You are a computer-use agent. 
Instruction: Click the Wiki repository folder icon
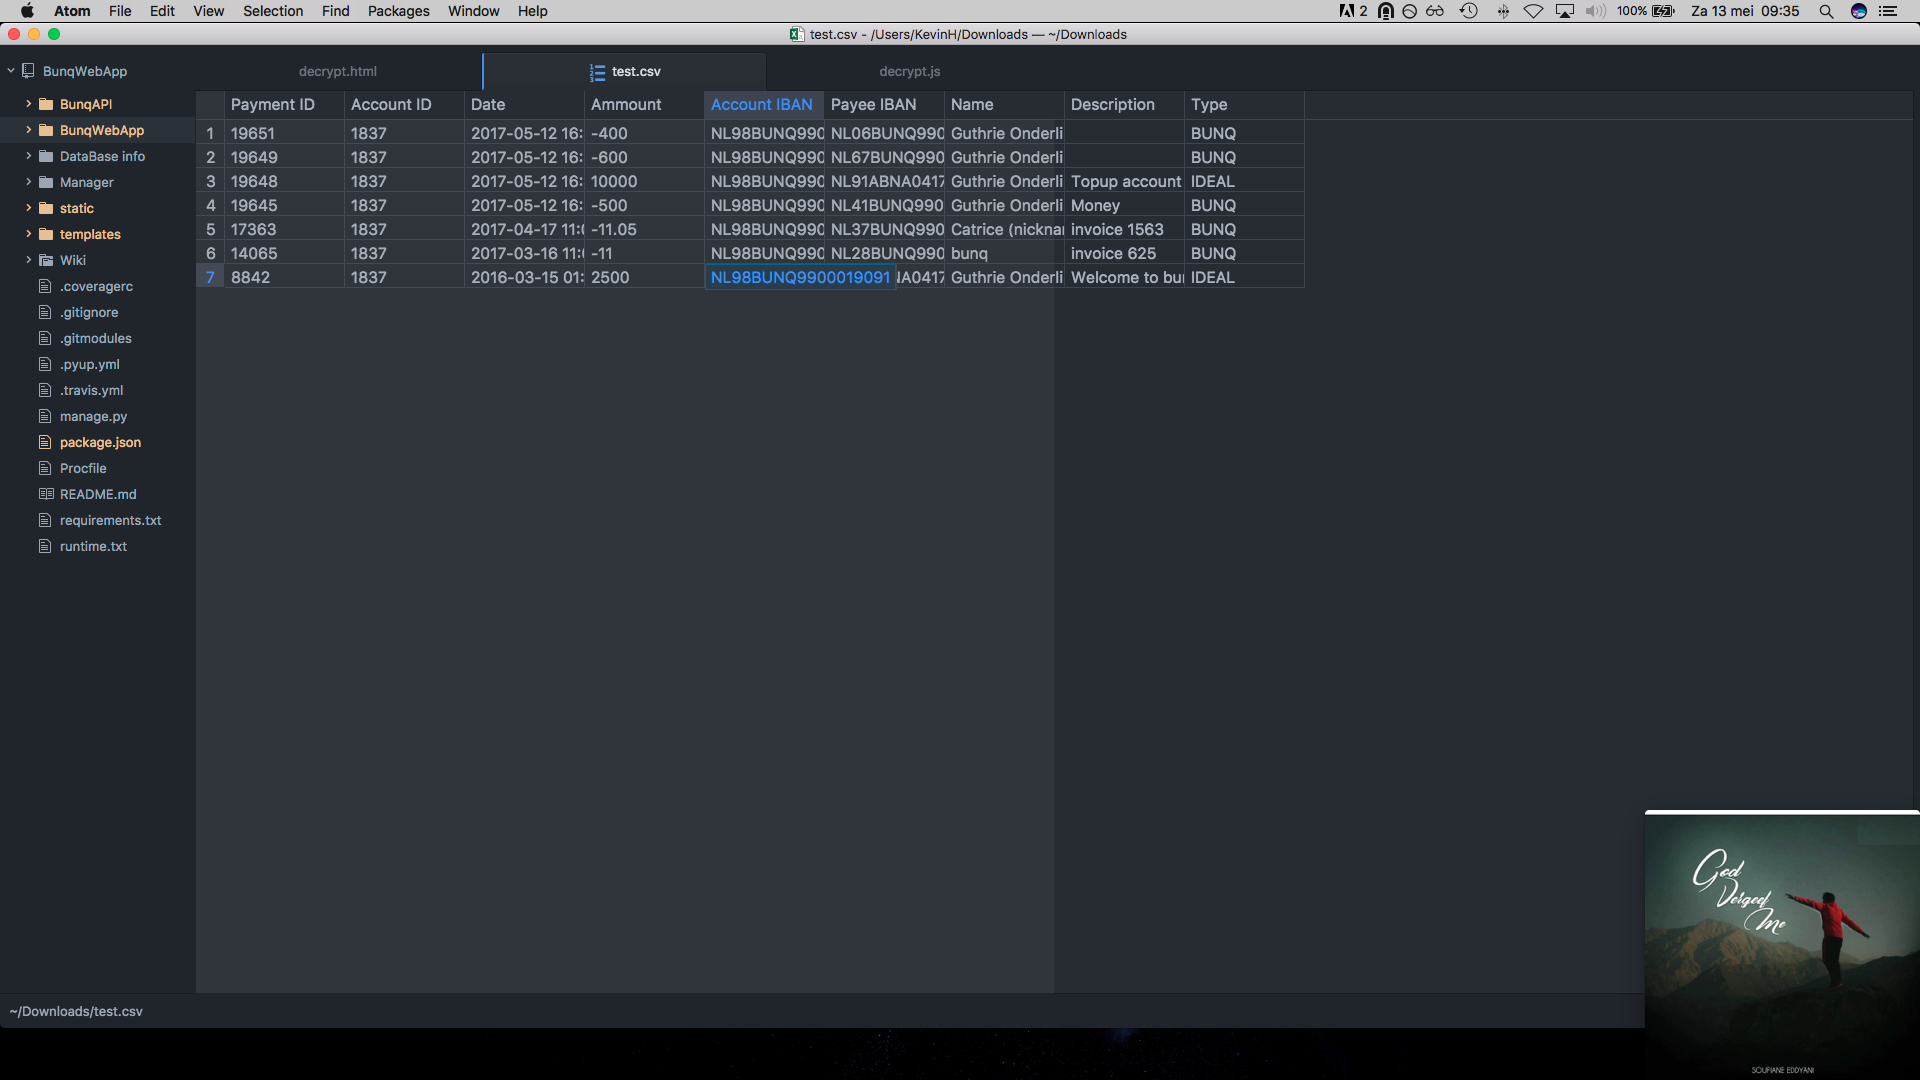pyautogui.click(x=46, y=260)
